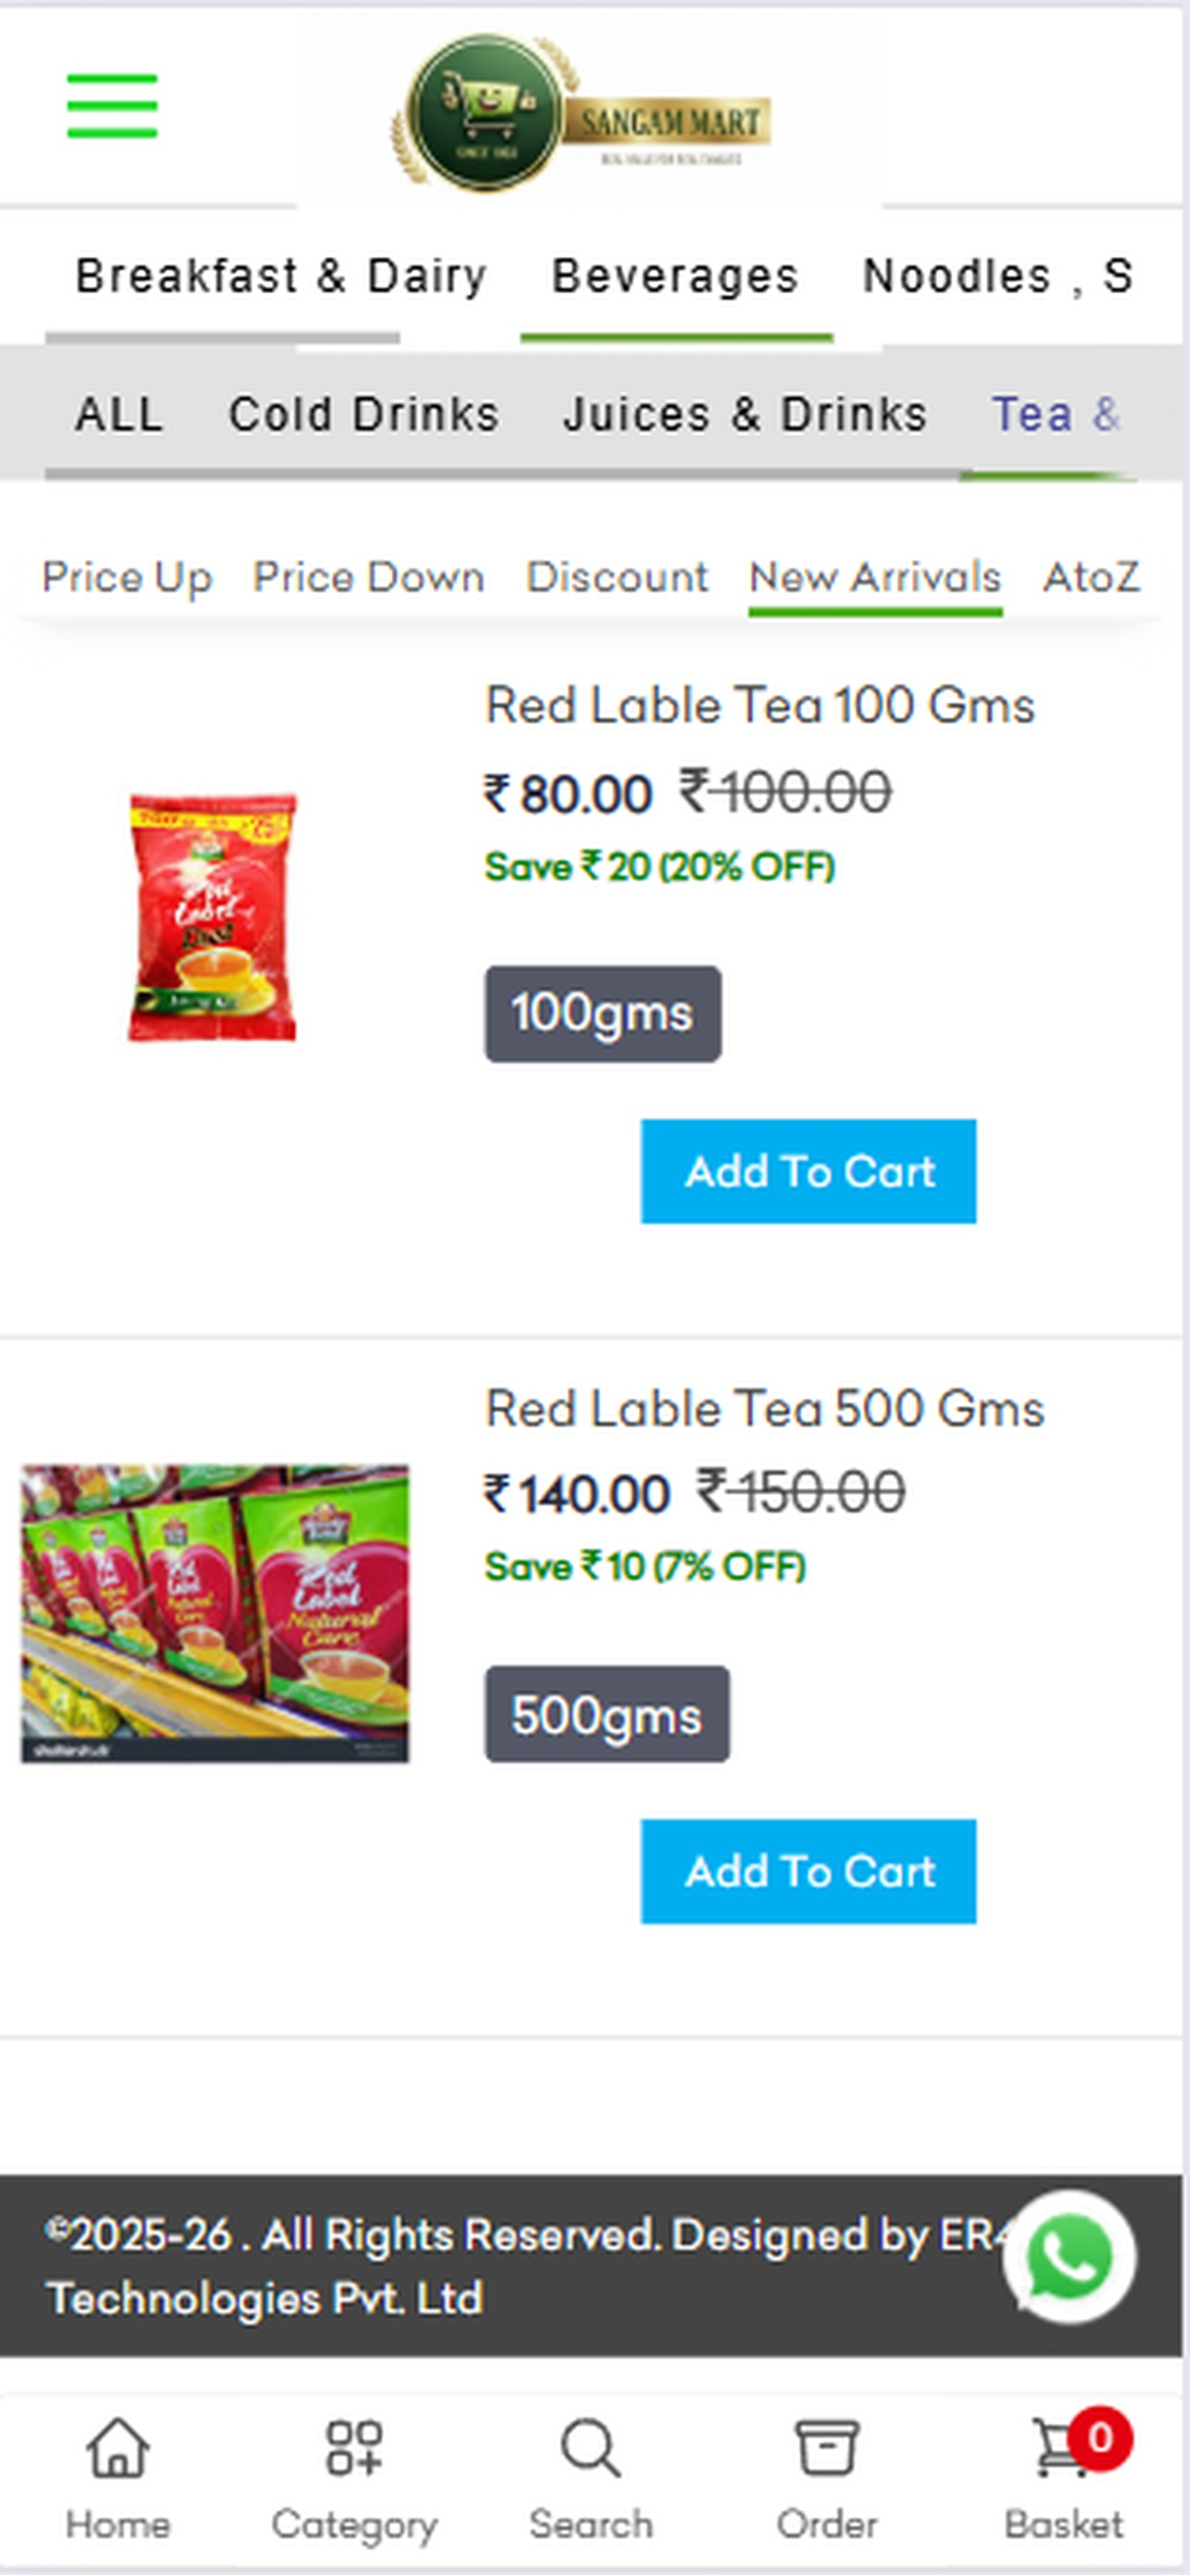This screenshot has width=1190, height=2576.
Task: Select the 500gms size option
Action: [x=607, y=1713]
